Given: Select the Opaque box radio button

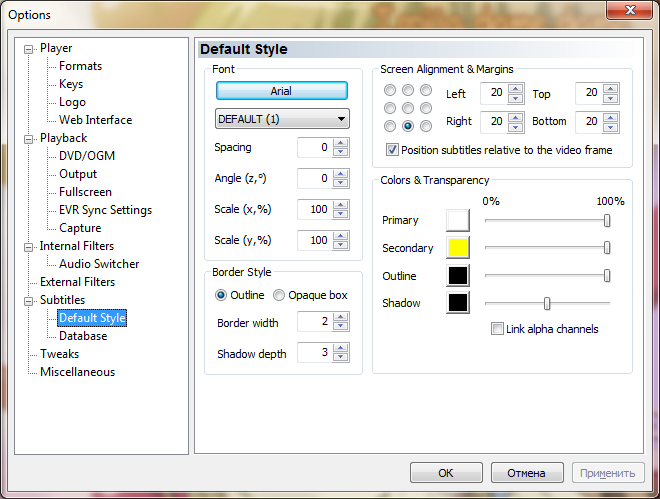Looking at the screenshot, I should (x=280, y=295).
